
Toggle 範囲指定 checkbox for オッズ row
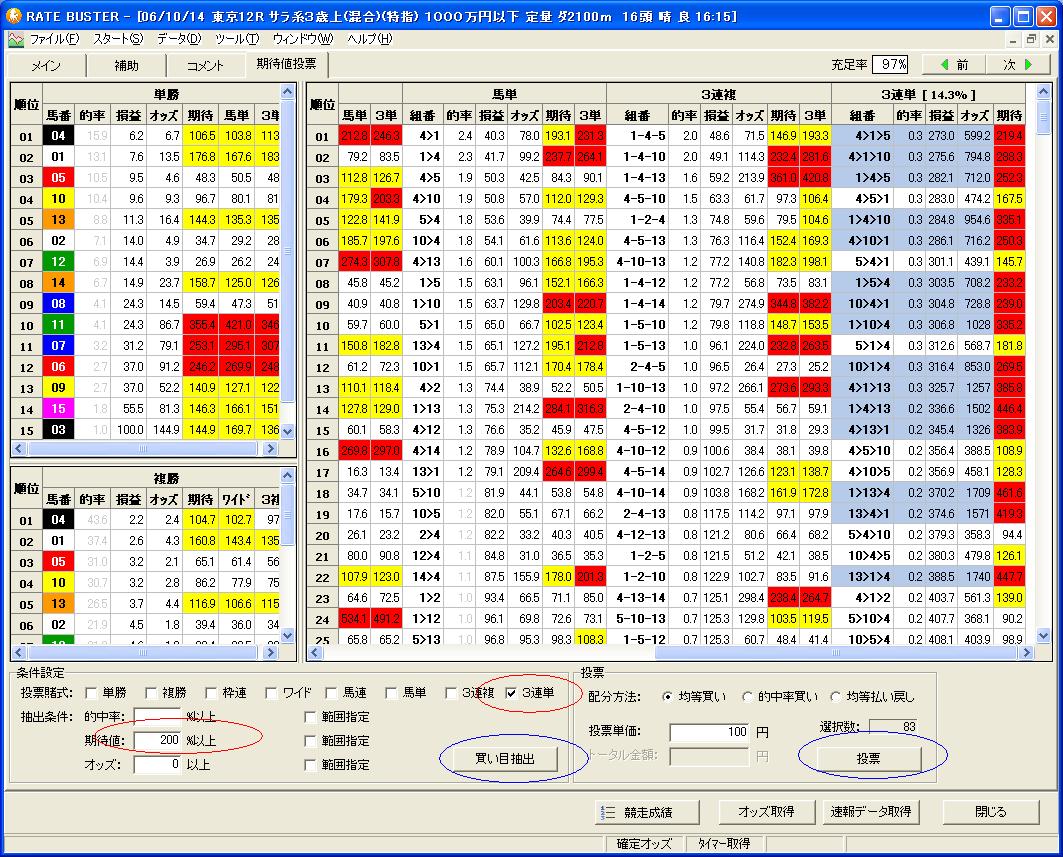pos(310,765)
